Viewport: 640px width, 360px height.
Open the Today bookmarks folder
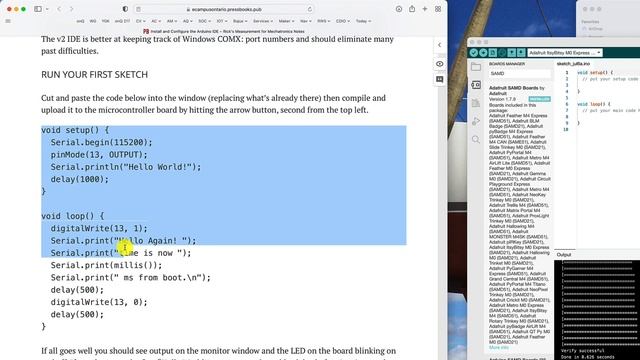point(363,21)
